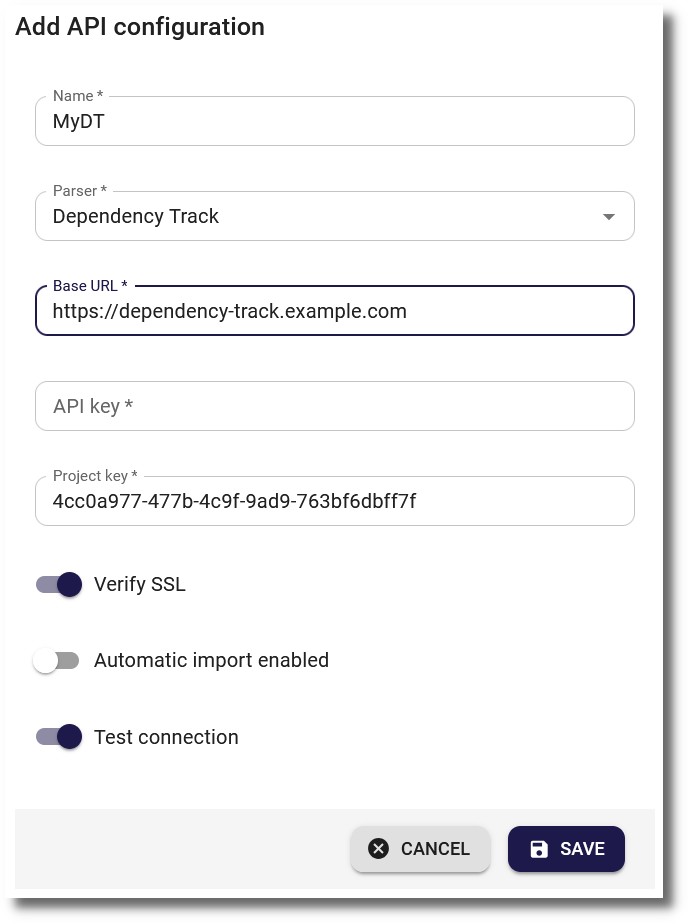Click the Automatic import enabled label

pos(209,660)
